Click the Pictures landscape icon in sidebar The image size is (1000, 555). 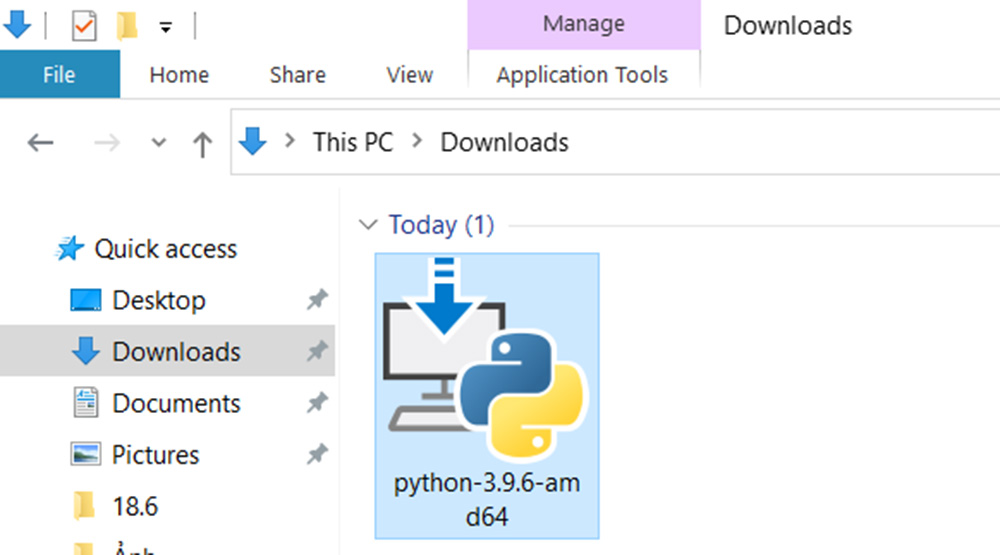click(85, 454)
